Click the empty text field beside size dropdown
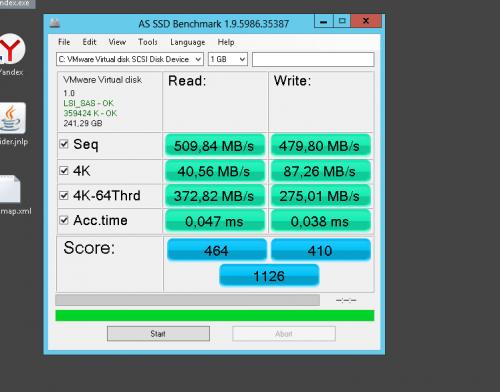The image size is (500, 392). pos(313,59)
